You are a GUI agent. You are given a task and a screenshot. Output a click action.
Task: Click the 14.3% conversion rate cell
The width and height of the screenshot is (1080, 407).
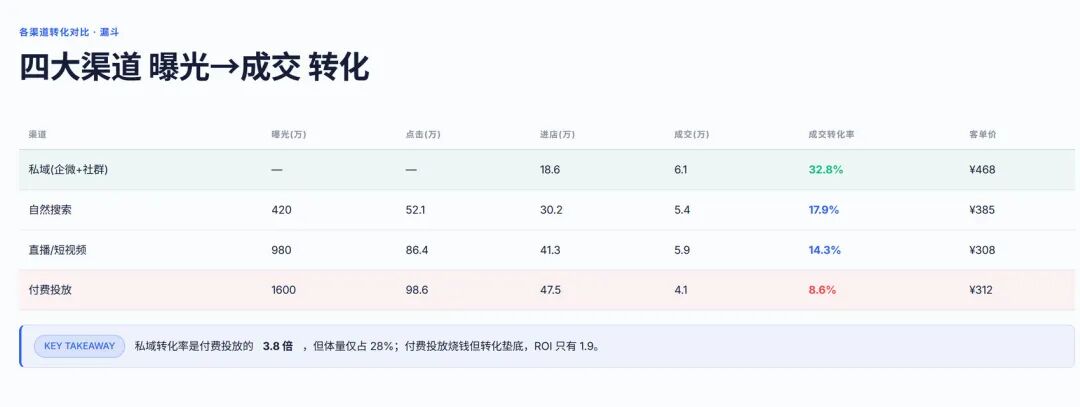824,250
